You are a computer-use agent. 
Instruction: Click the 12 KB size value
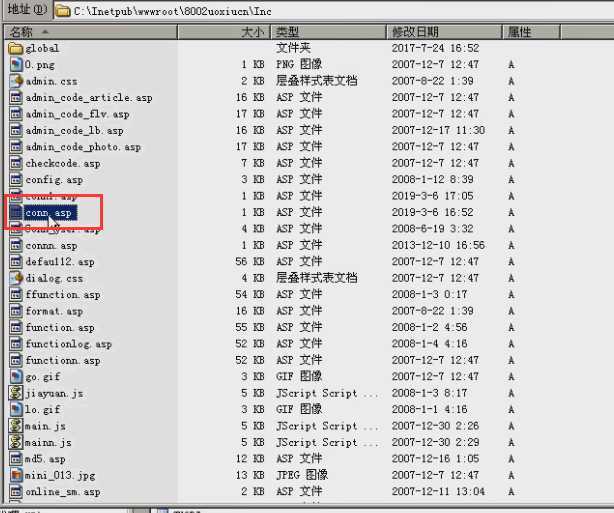(x=250, y=459)
